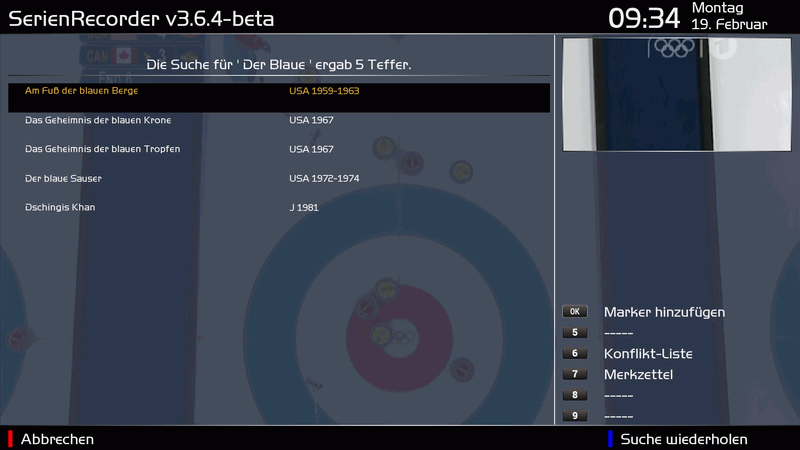Click the 7 key icon
800x450 pixels.
(574, 374)
